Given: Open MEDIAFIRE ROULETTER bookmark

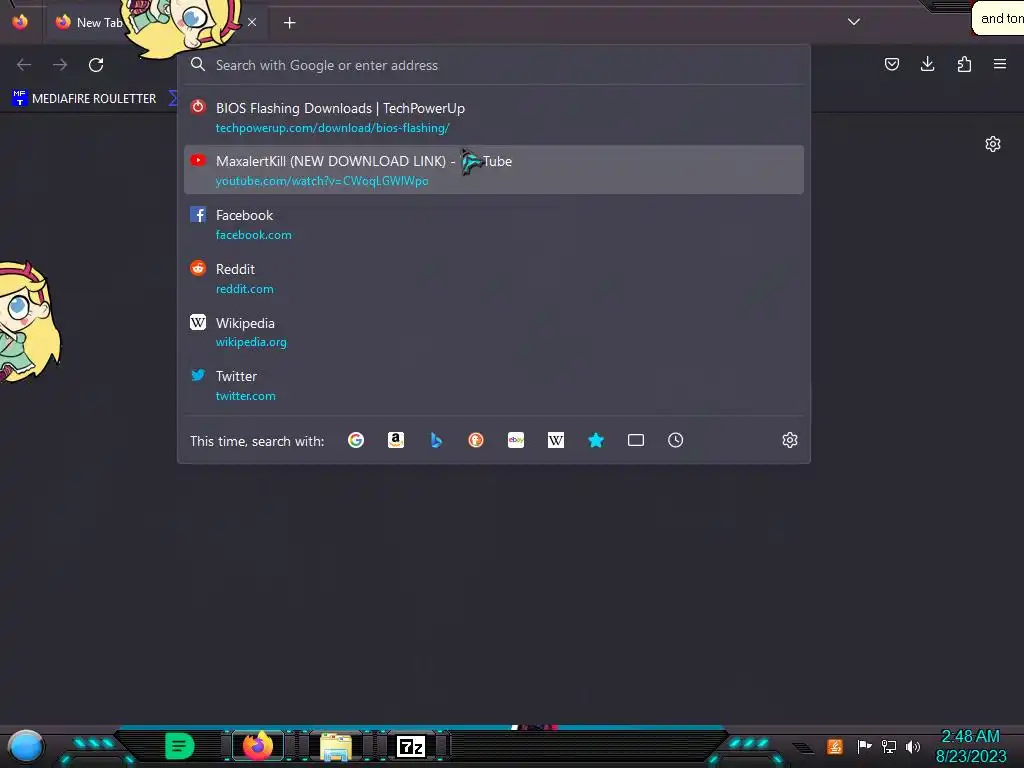Looking at the screenshot, I should click(x=85, y=99).
